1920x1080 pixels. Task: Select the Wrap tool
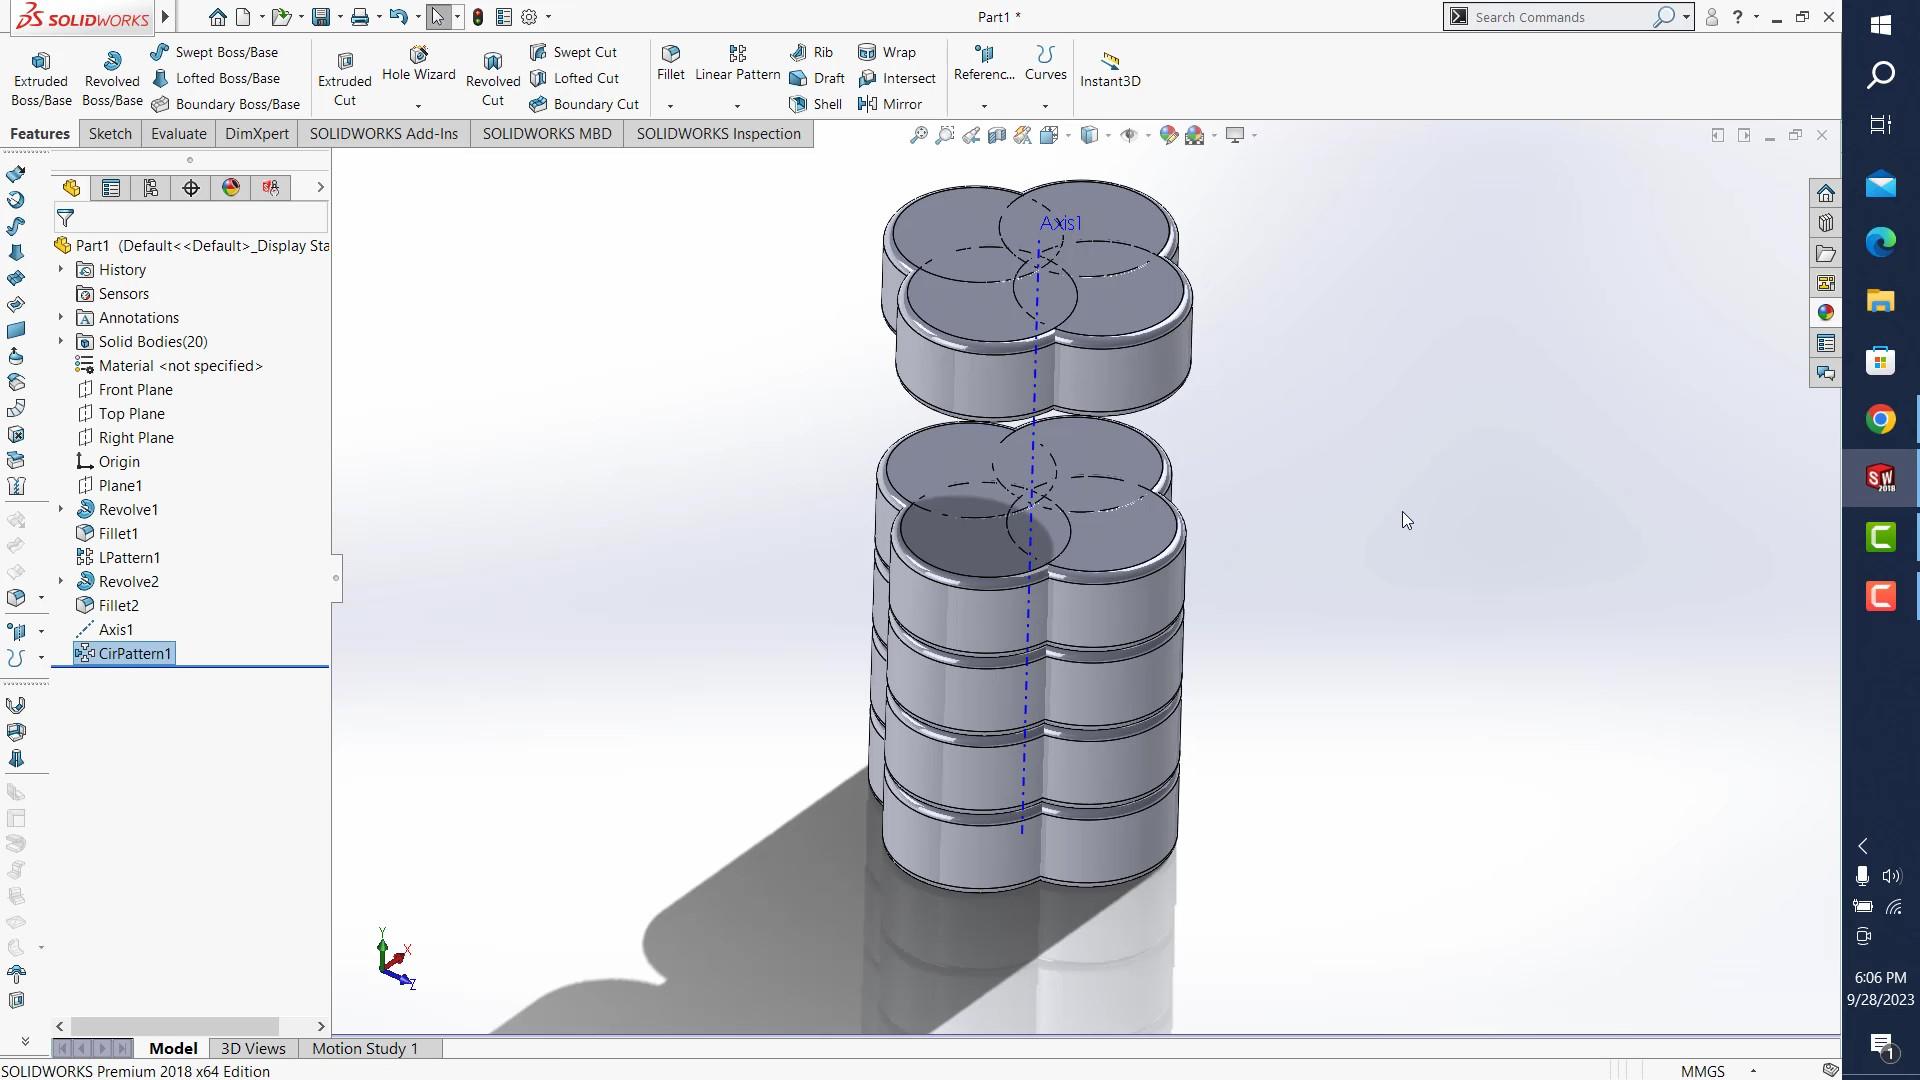(887, 52)
